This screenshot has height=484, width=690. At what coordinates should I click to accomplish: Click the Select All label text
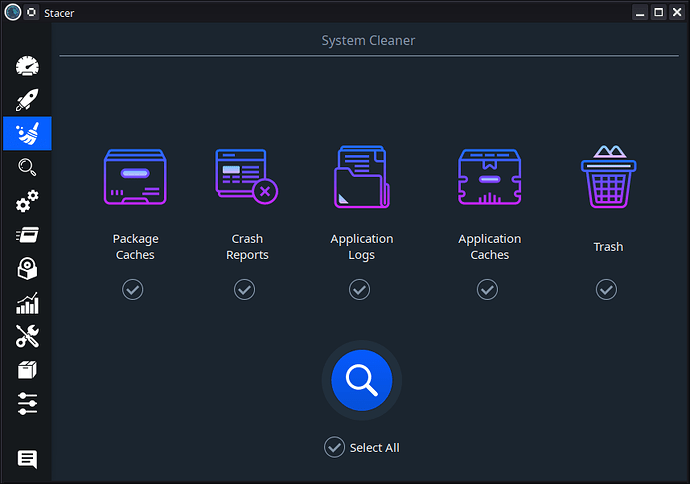tap(374, 448)
